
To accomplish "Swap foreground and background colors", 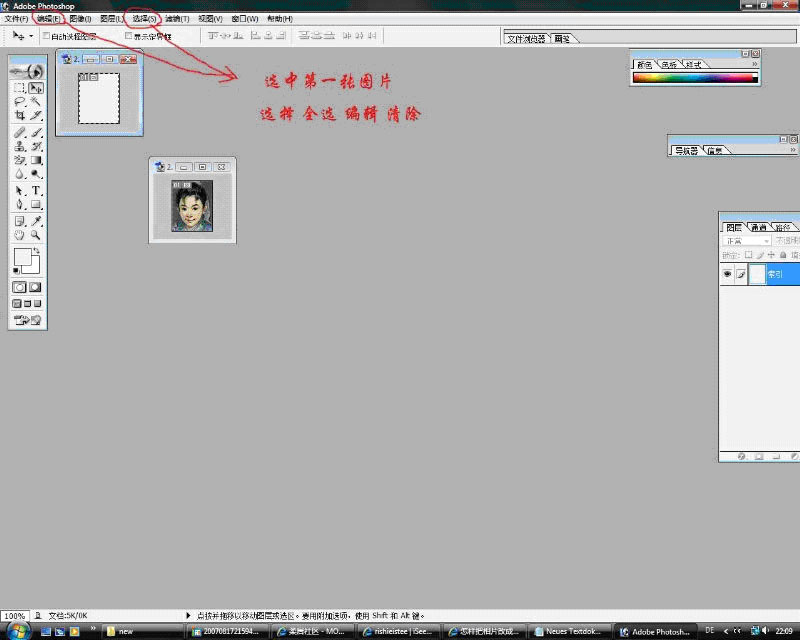I will click(36, 251).
